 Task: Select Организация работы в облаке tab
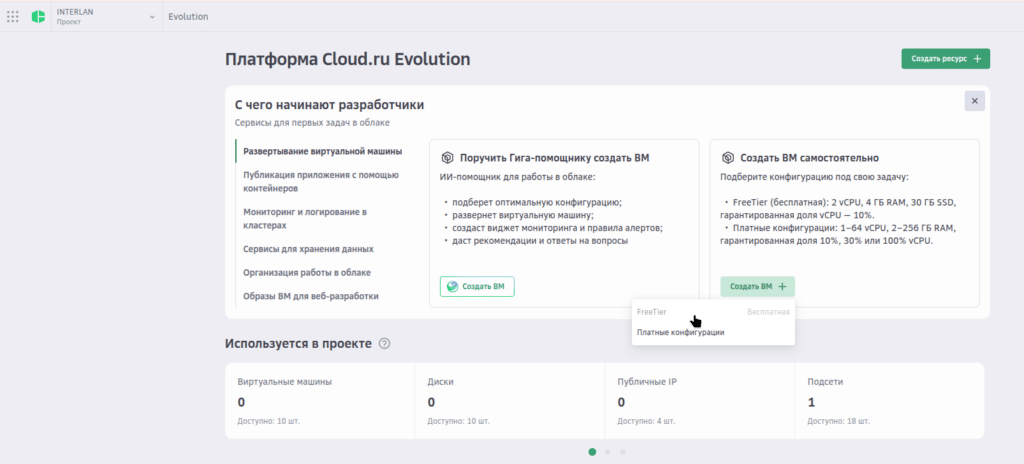[x=307, y=273]
